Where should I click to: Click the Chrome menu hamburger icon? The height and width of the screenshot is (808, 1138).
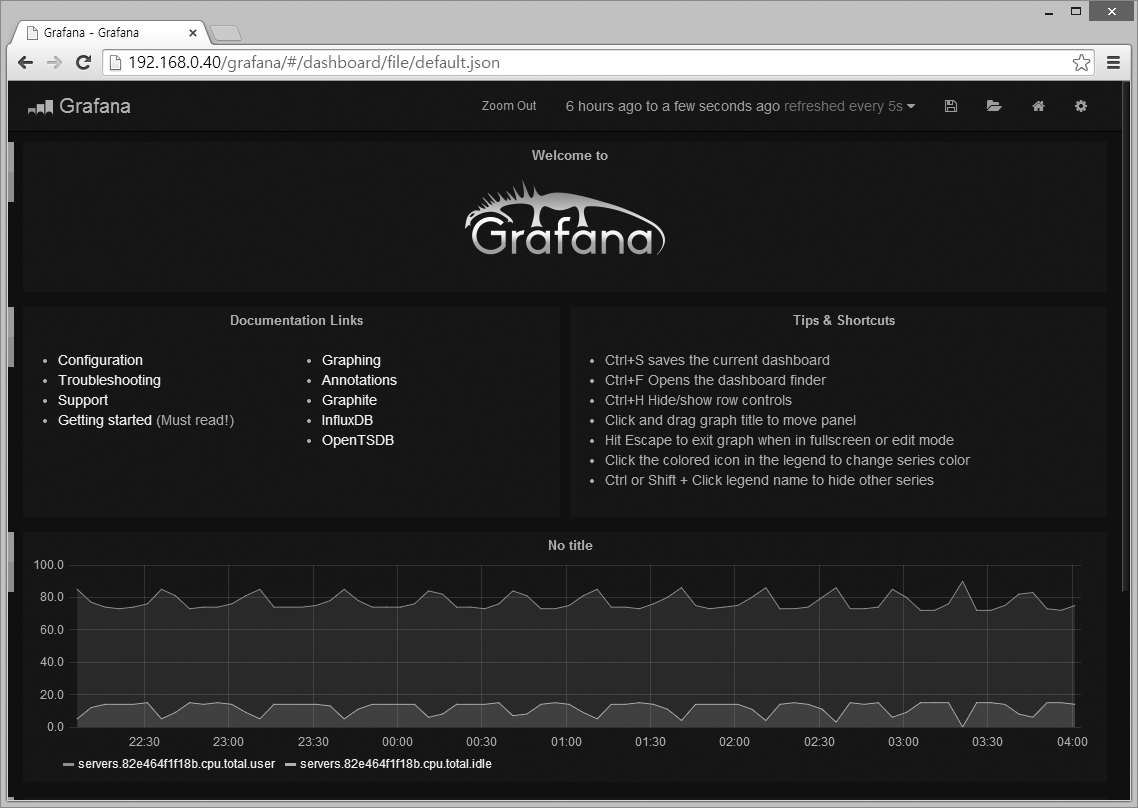(x=1113, y=63)
